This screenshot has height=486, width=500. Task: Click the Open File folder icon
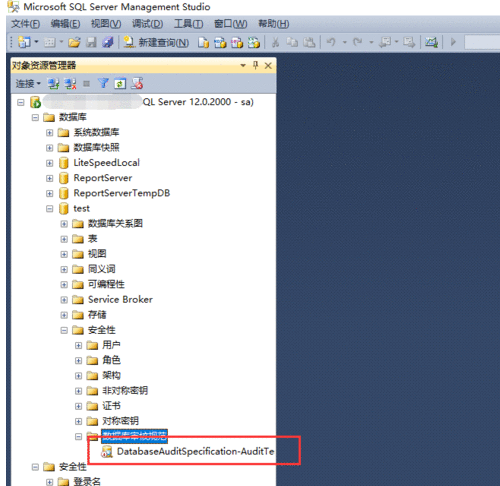click(74, 42)
